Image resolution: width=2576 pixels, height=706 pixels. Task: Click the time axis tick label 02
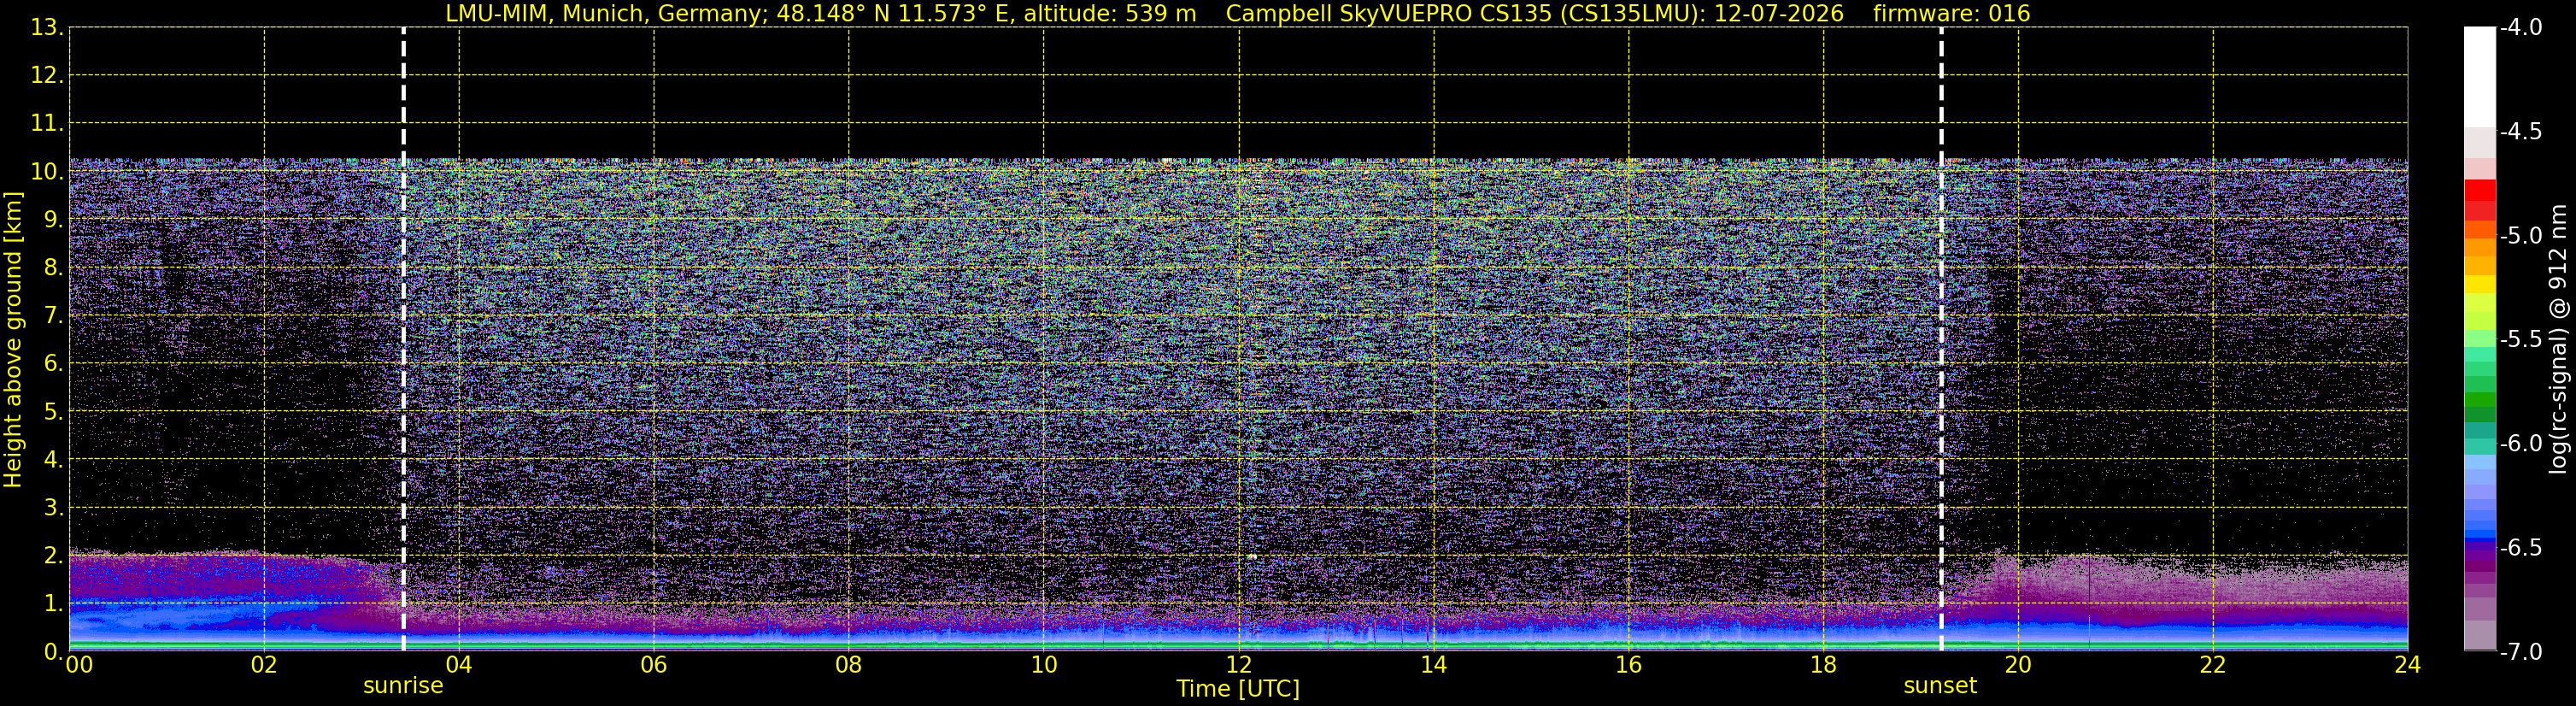coord(264,665)
